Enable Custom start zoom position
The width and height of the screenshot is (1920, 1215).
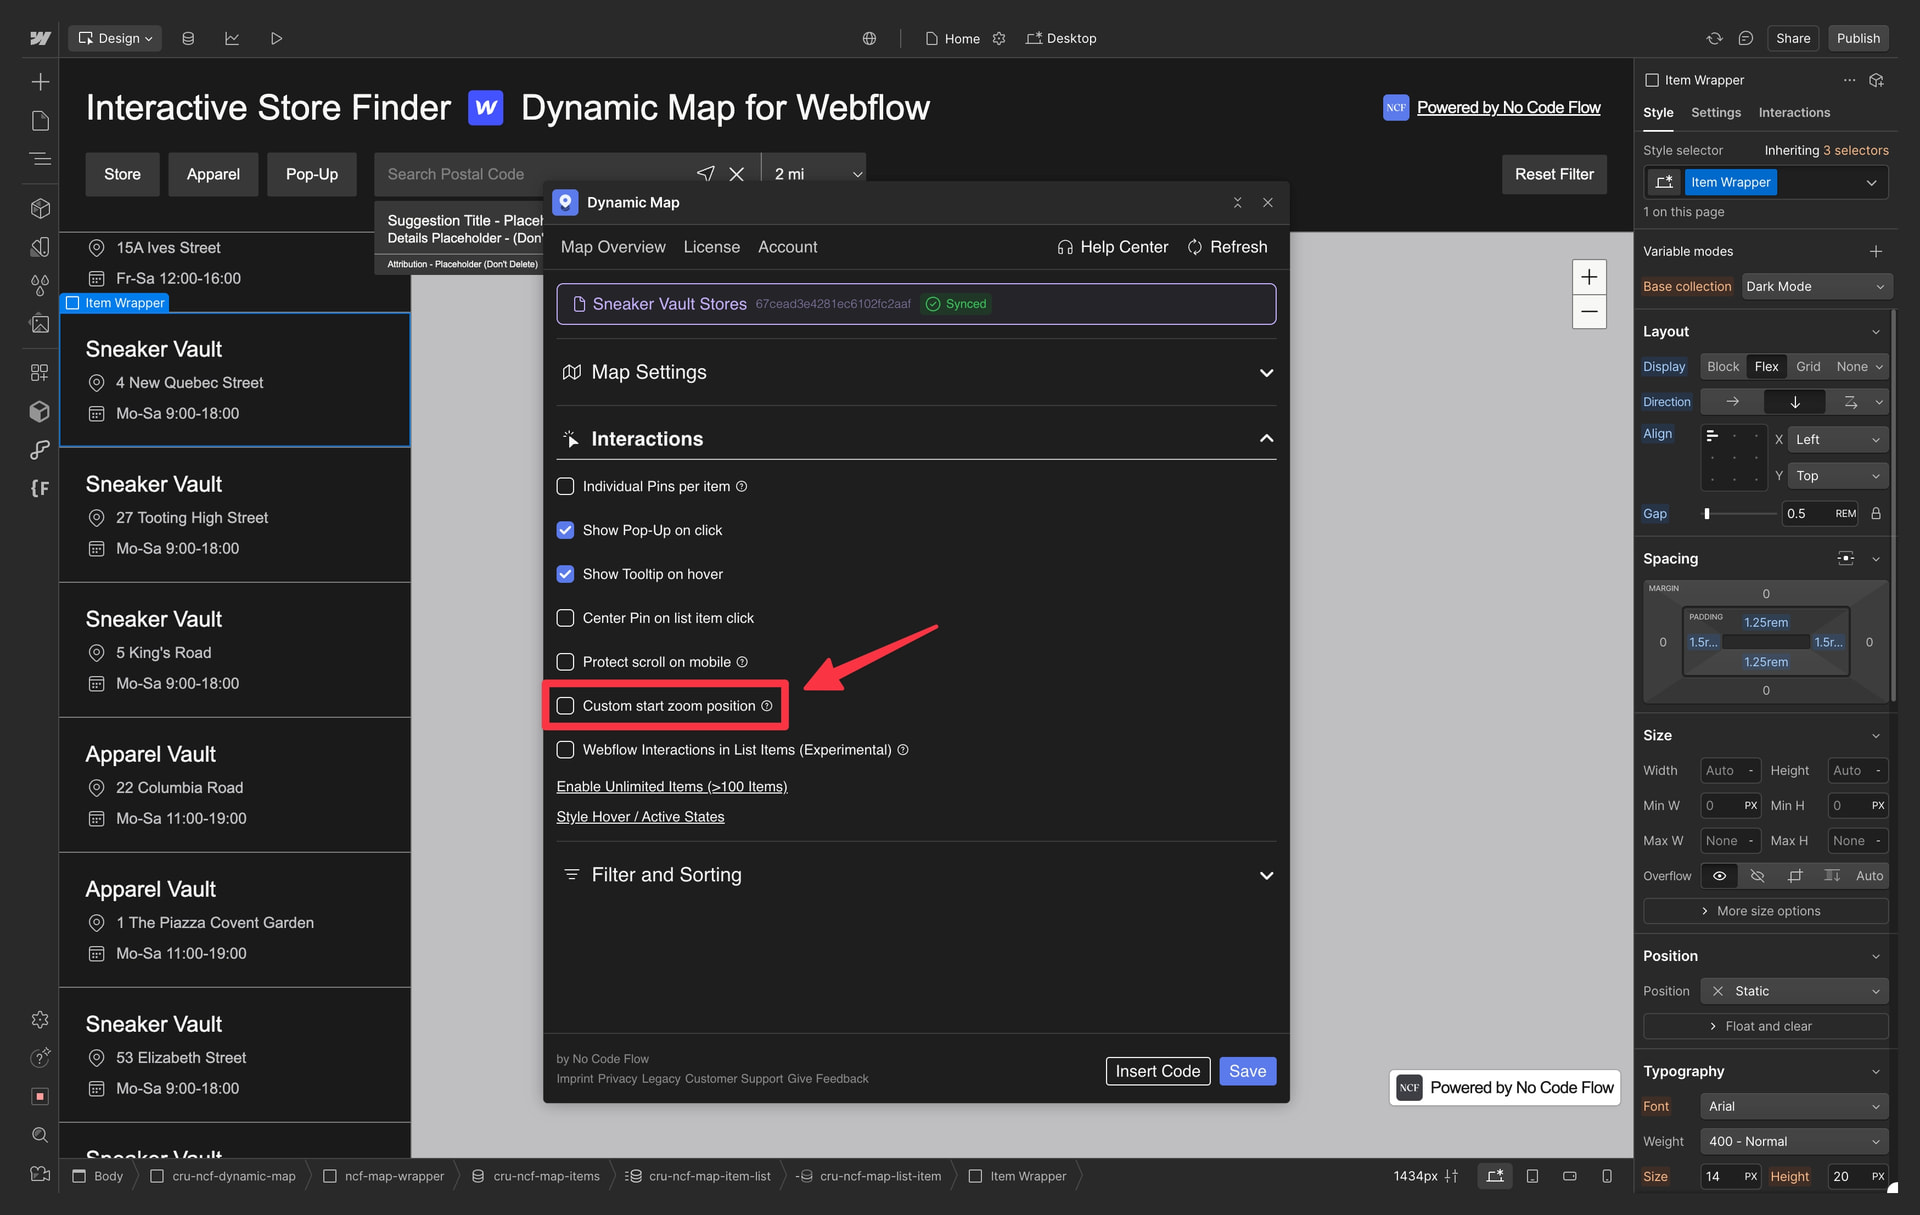coord(565,706)
